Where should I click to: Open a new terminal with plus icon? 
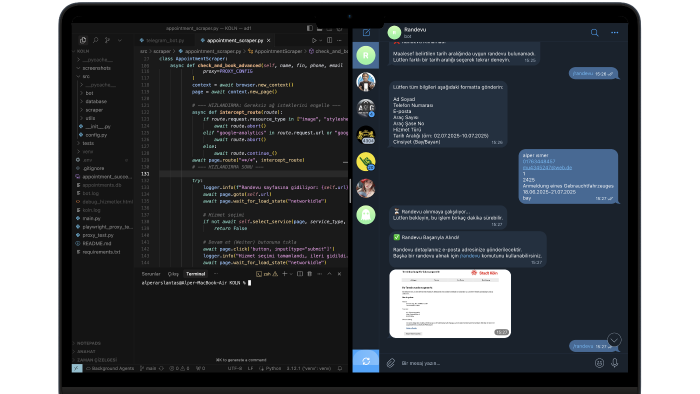pos(284,274)
